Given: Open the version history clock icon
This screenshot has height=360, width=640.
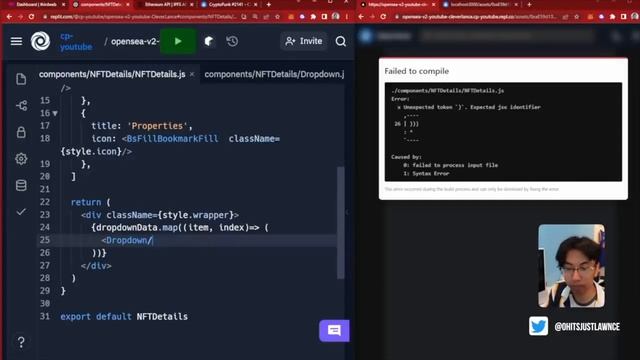Looking at the screenshot, I should click(232, 41).
